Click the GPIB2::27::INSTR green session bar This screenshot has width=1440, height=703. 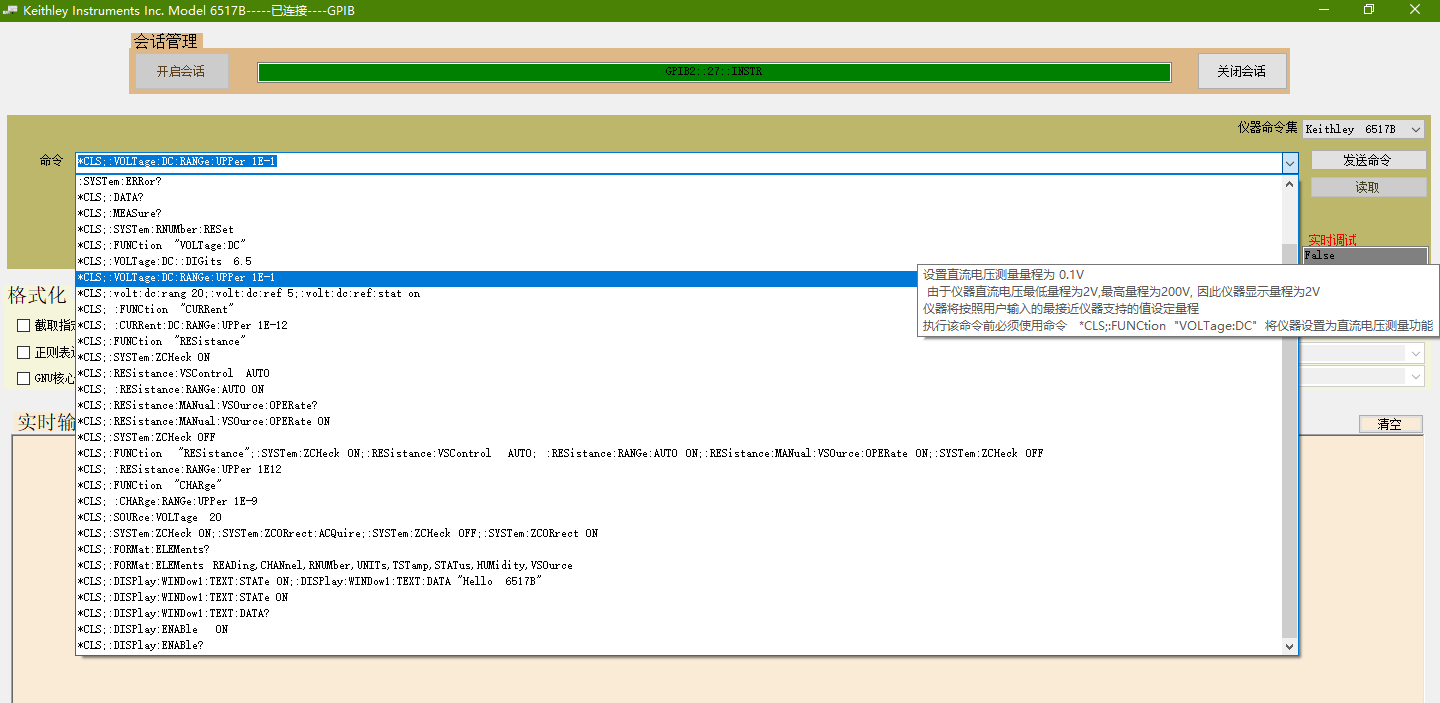click(714, 71)
